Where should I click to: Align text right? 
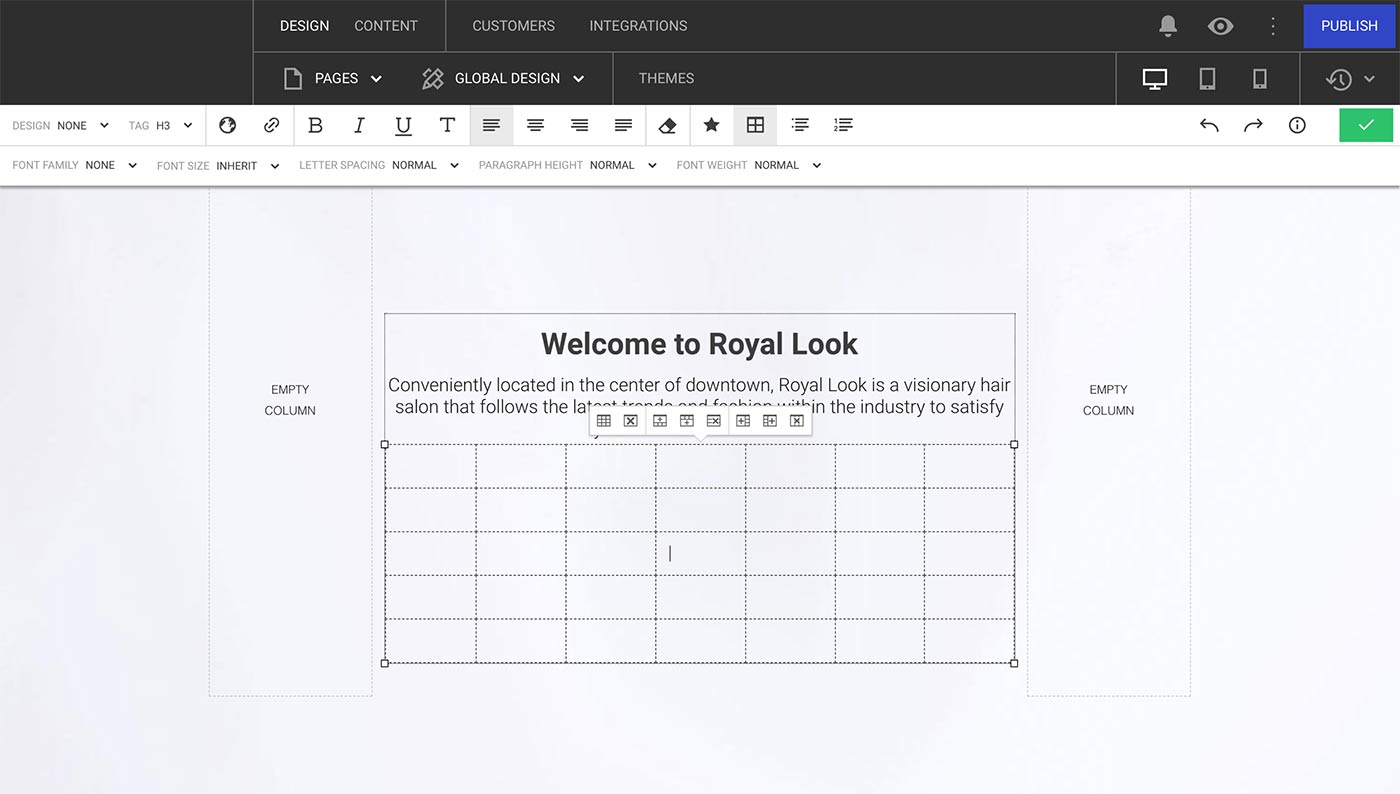coord(579,125)
